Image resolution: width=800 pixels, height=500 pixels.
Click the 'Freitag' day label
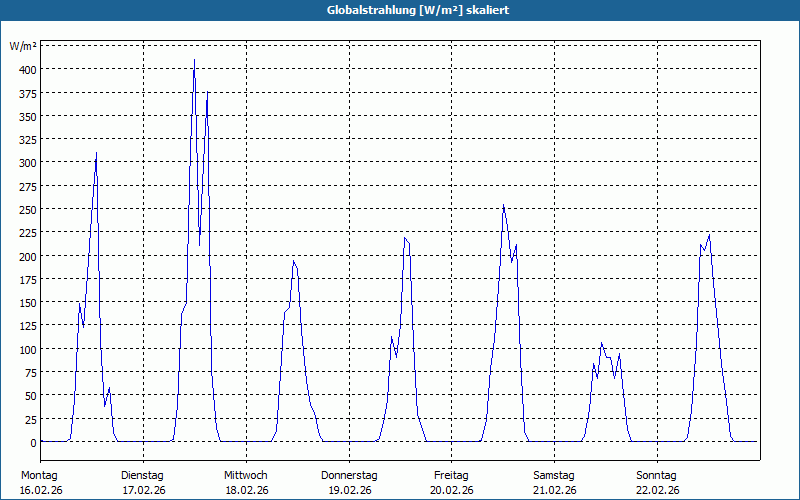[x=451, y=476]
